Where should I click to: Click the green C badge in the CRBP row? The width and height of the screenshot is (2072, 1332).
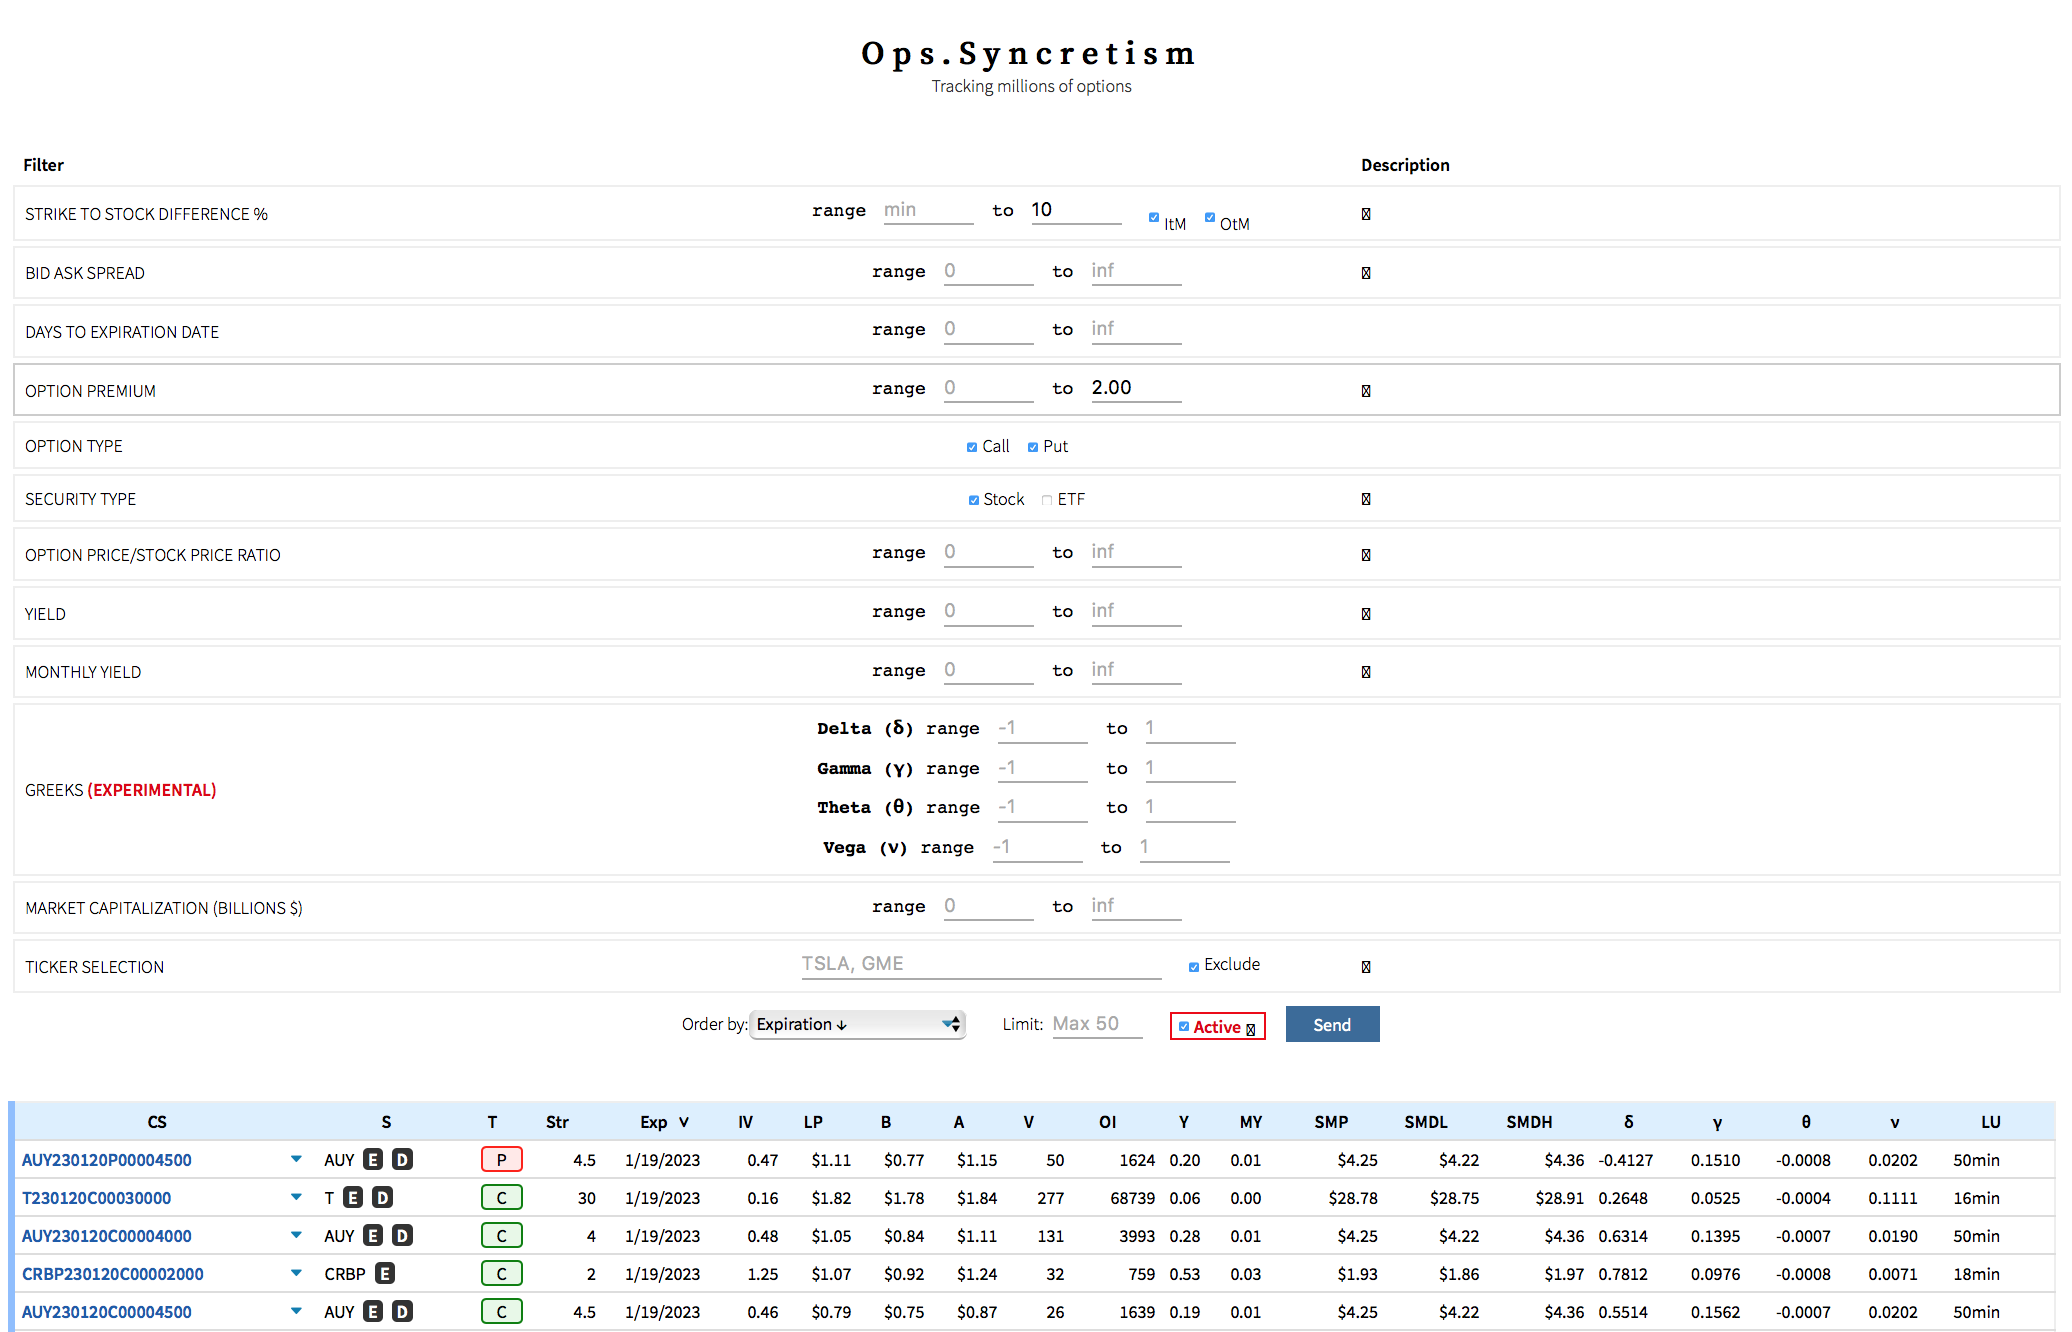[502, 1274]
